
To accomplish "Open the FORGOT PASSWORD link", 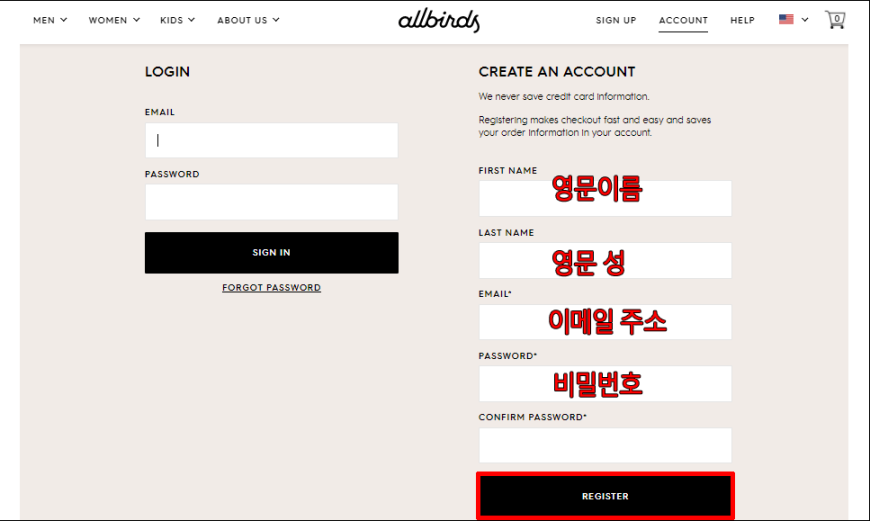I will click(271, 287).
